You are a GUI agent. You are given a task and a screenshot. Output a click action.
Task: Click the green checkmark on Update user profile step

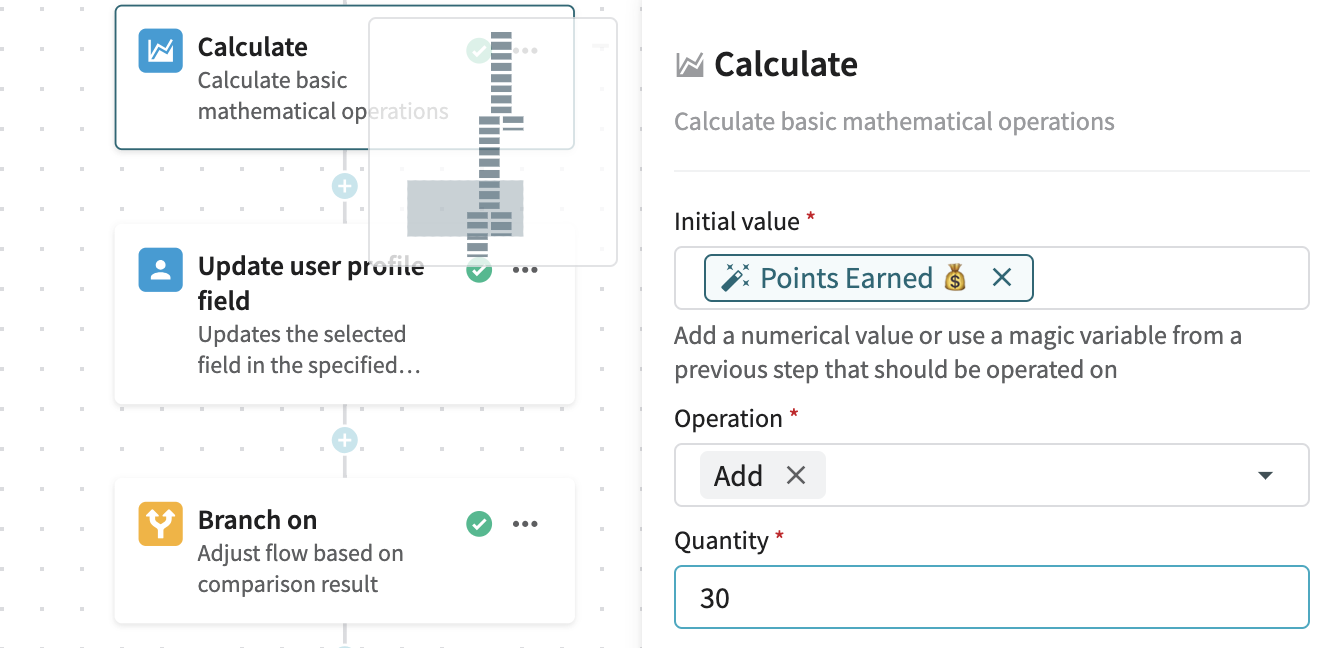[479, 269]
